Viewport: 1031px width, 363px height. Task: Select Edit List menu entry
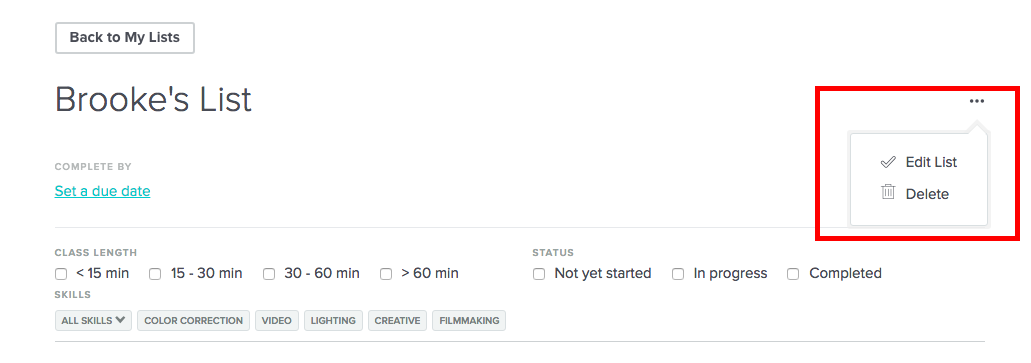point(931,162)
